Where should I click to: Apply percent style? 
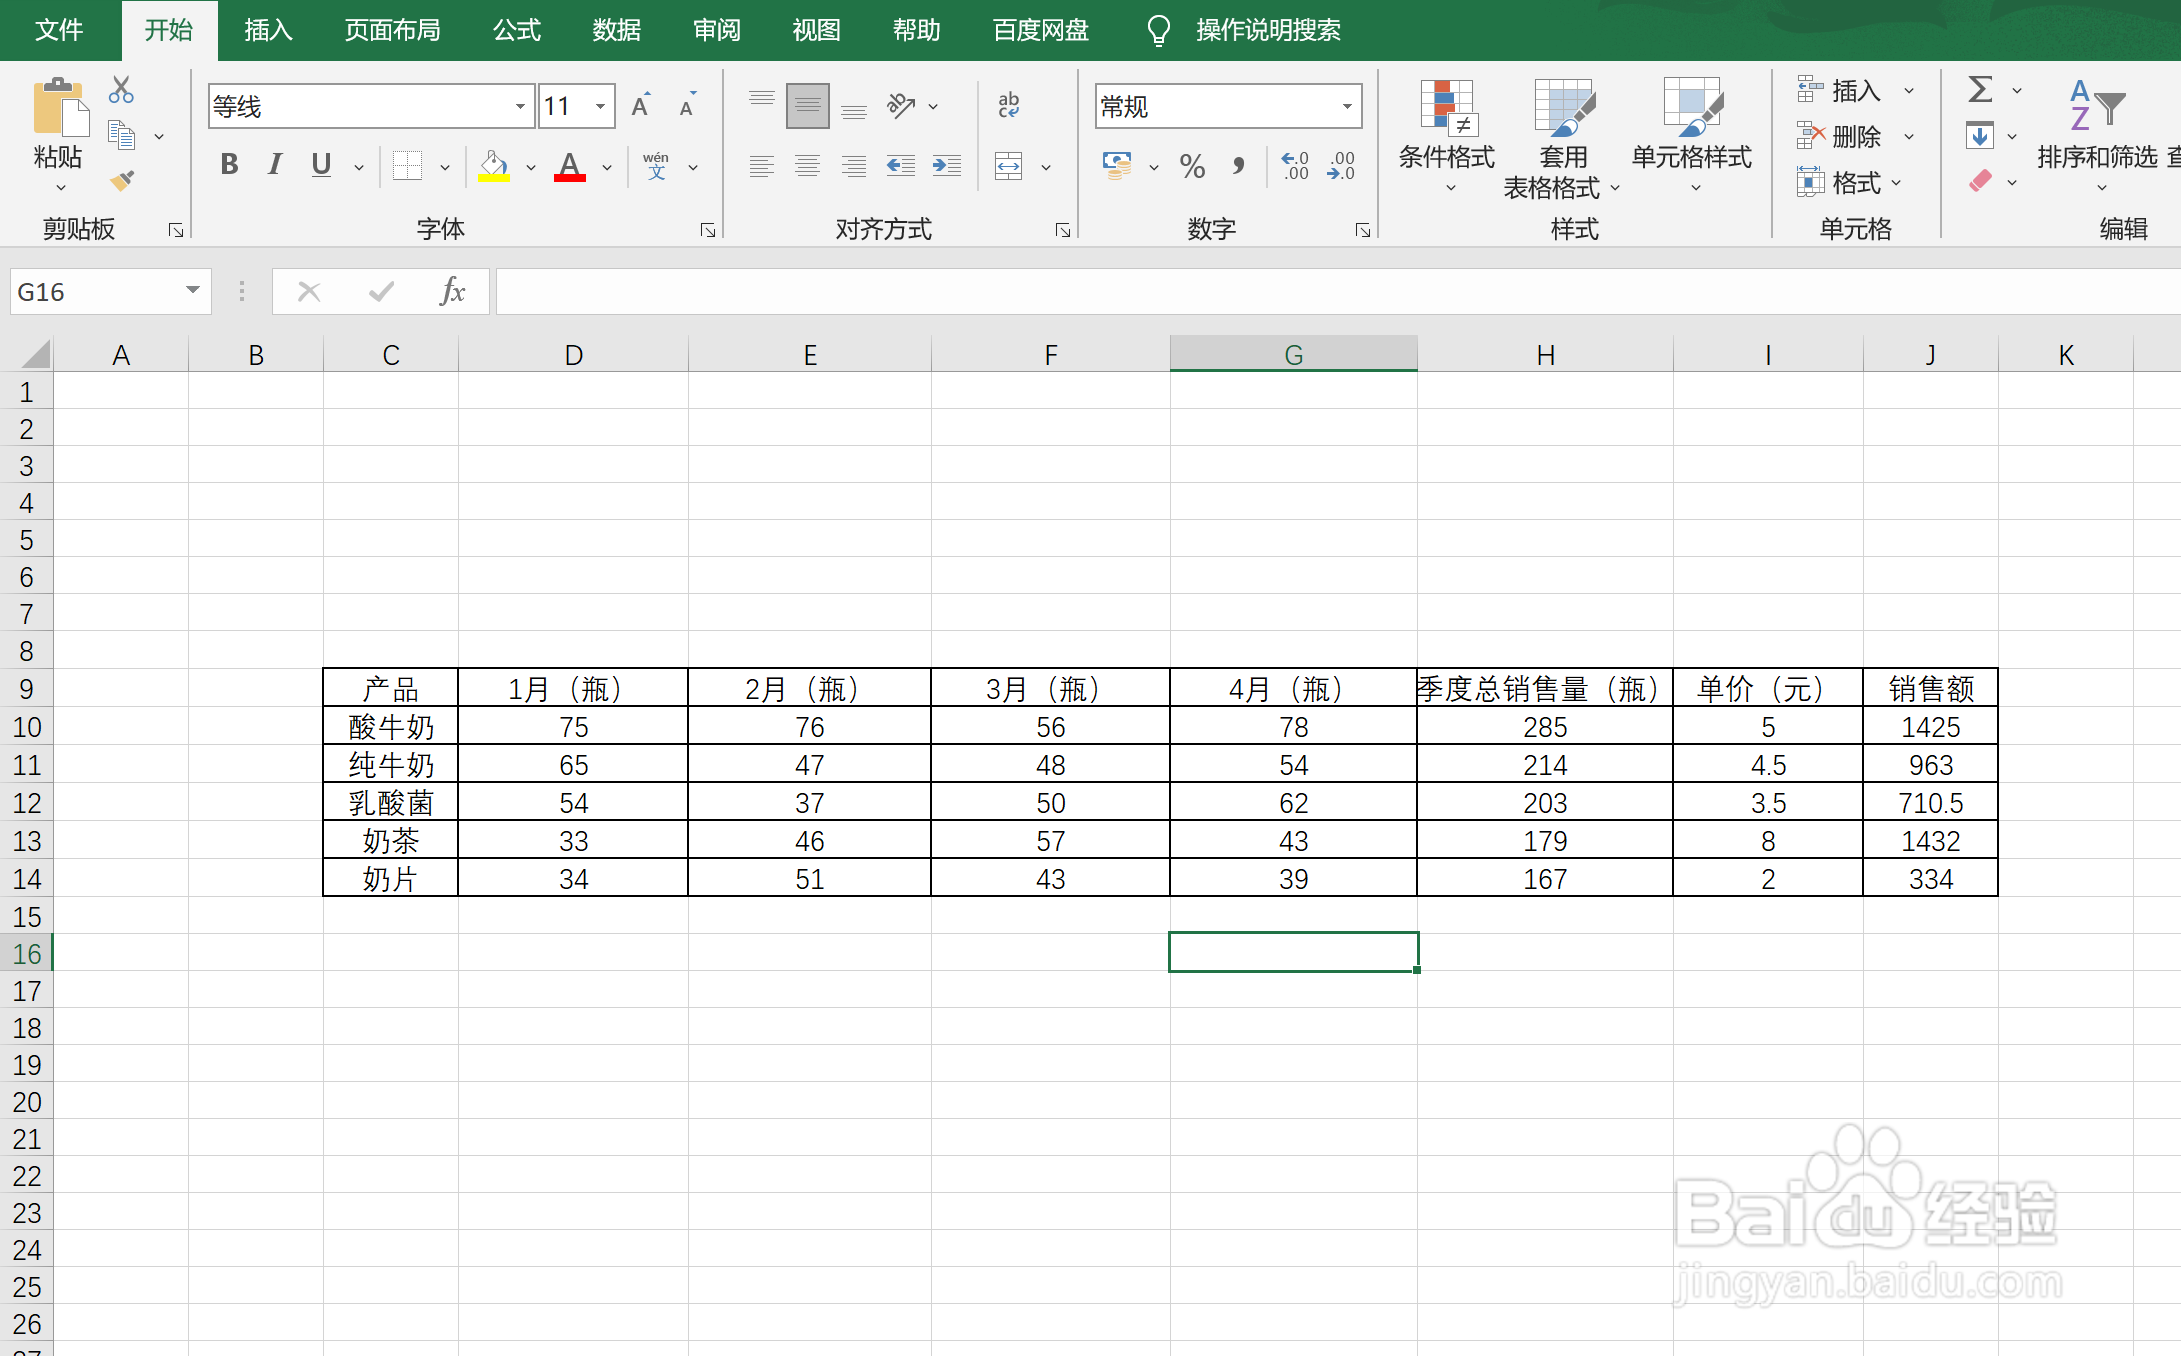[1192, 166]
